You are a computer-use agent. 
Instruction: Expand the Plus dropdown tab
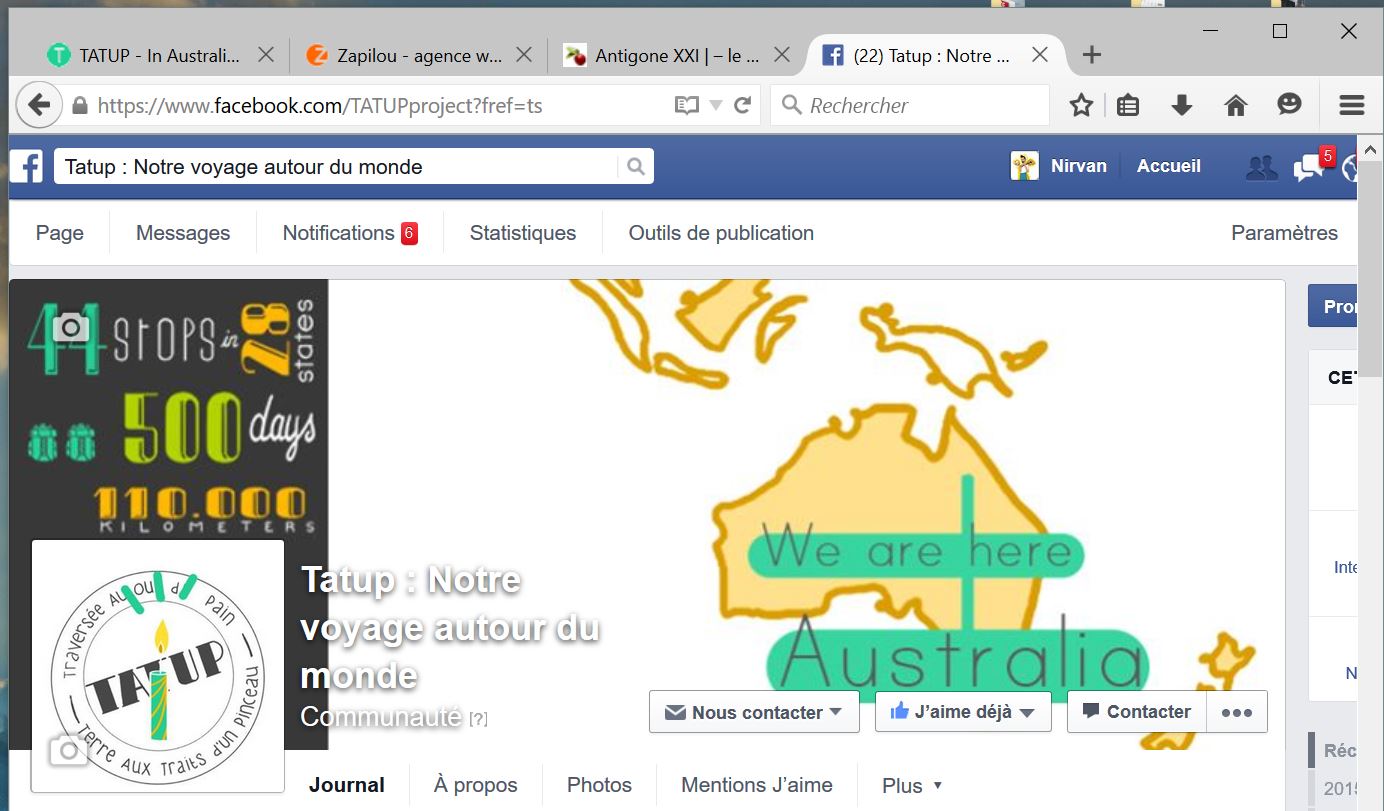click(x=912, y=785)
